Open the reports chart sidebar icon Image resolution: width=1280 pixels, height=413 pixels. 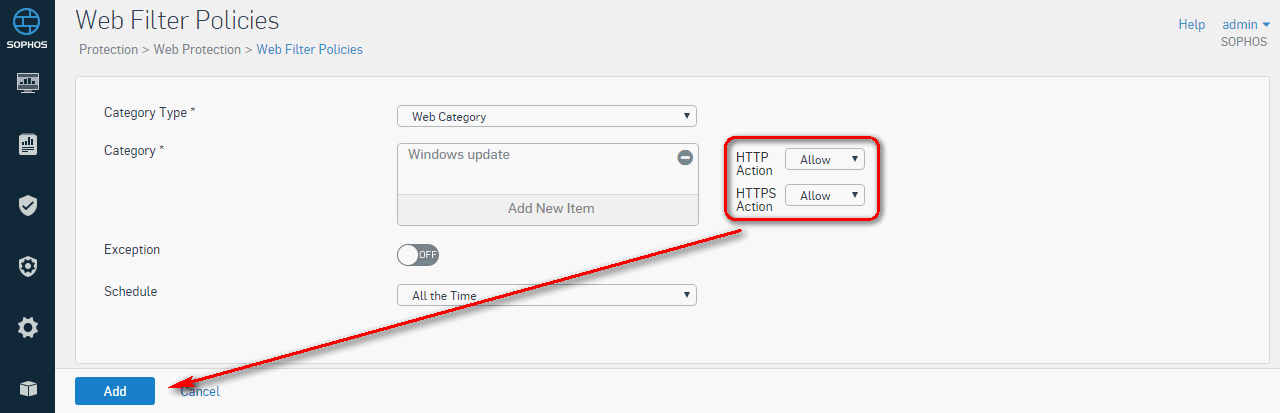pos(28,144)
